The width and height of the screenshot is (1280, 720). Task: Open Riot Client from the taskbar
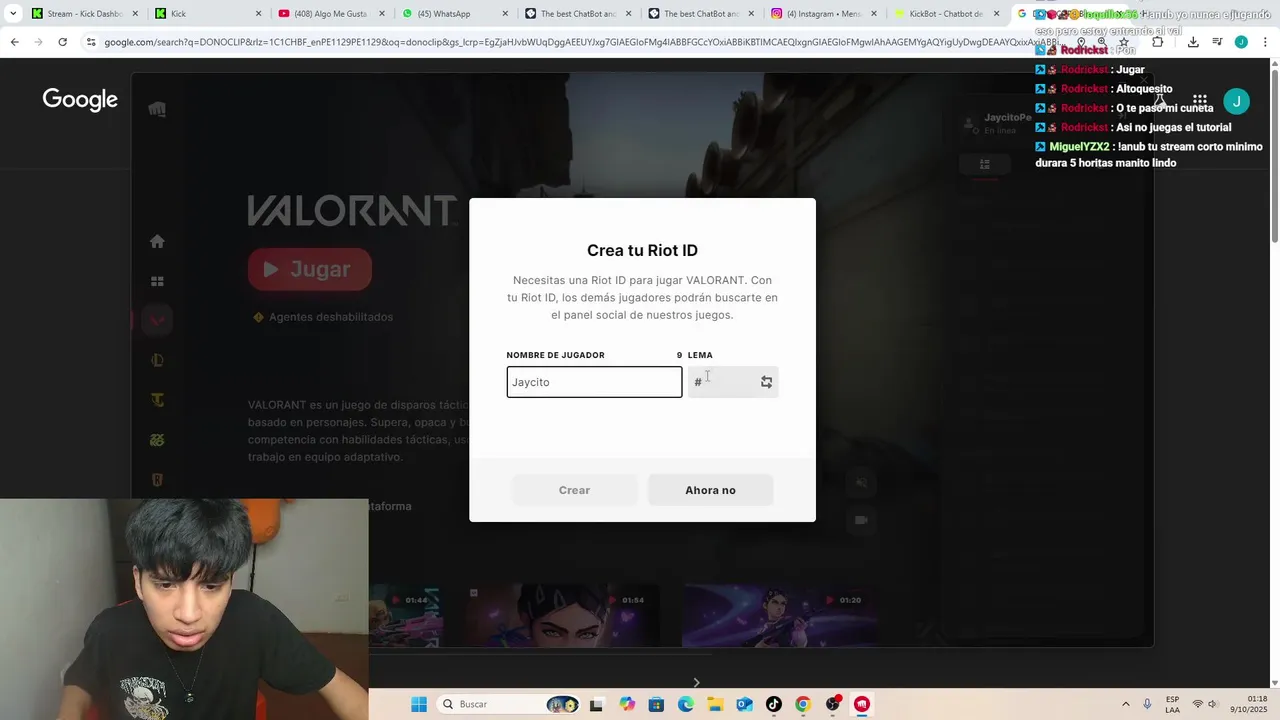pos(862,704)
